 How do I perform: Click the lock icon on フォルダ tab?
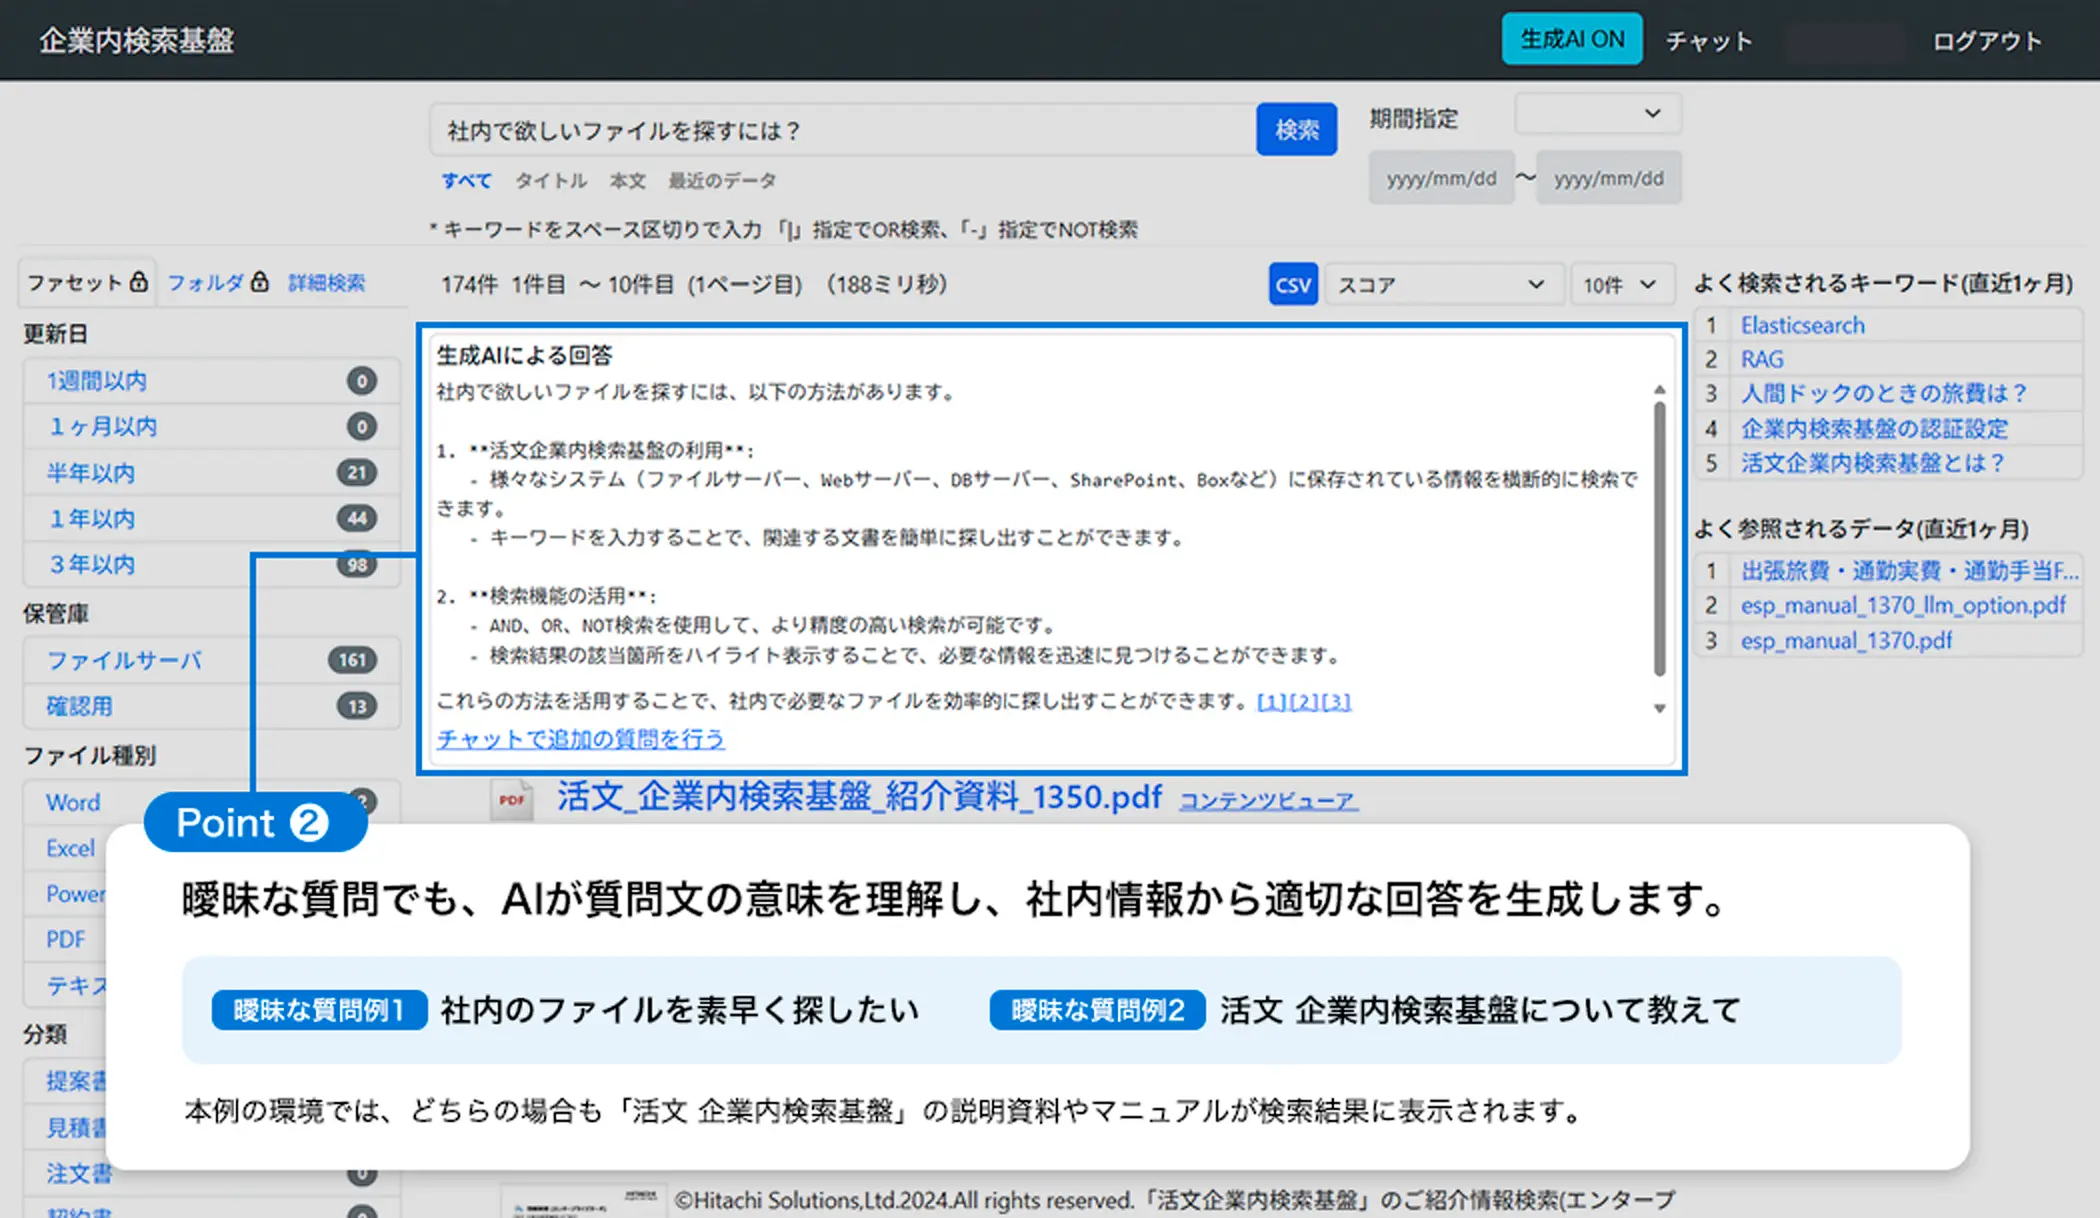tap(260, 282)
